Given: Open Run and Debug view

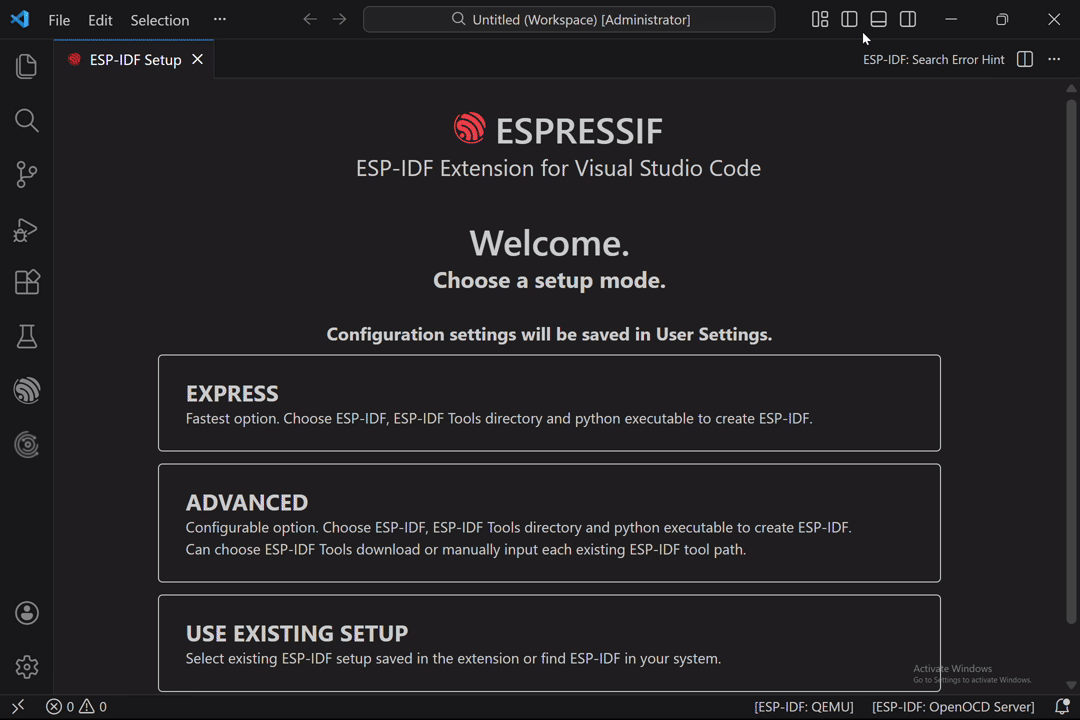Looking at the screenshot, I should pos(27,229).
